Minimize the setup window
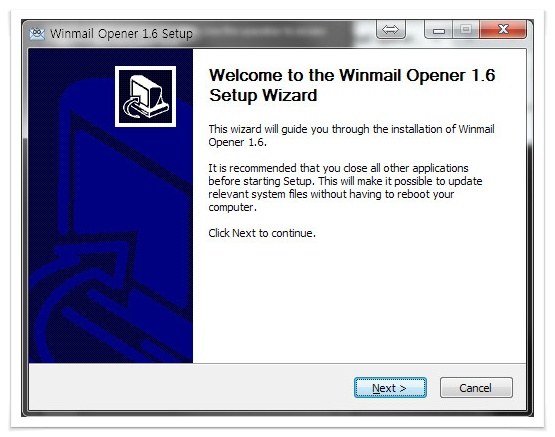The height and width of the screenshot is (437, 555). 439,30
